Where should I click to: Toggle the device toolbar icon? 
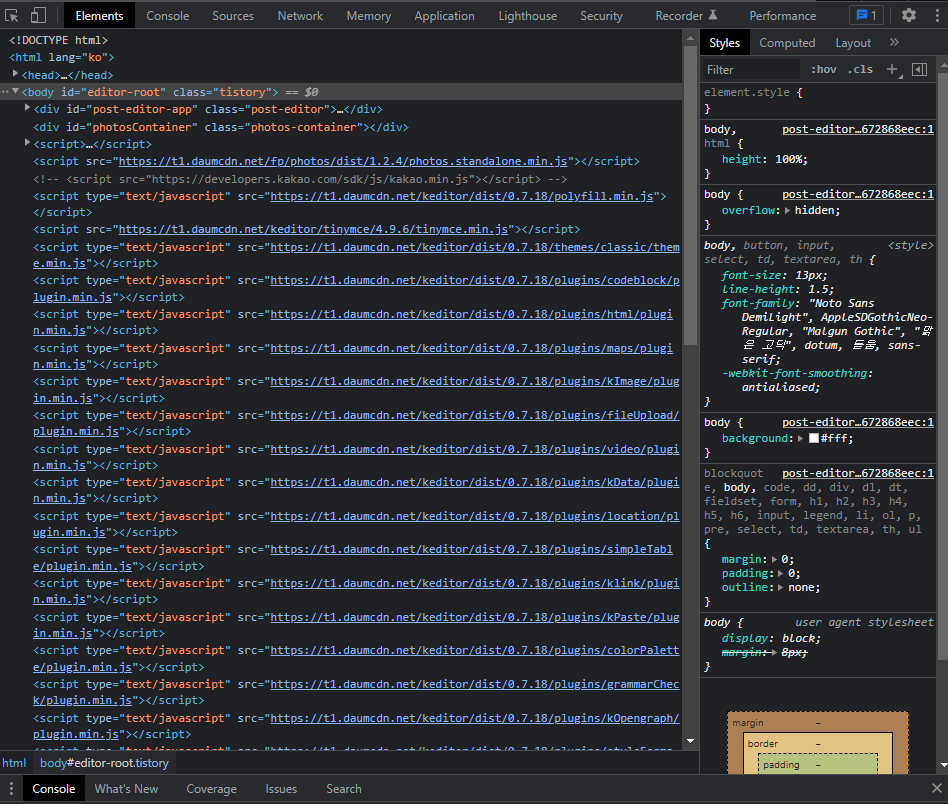[38, 15]
